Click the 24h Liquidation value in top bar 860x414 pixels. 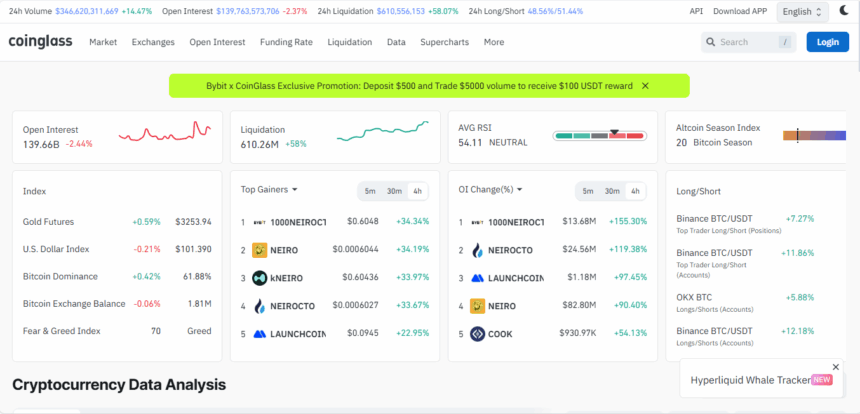pyautogui.click(x=400, y=11)
